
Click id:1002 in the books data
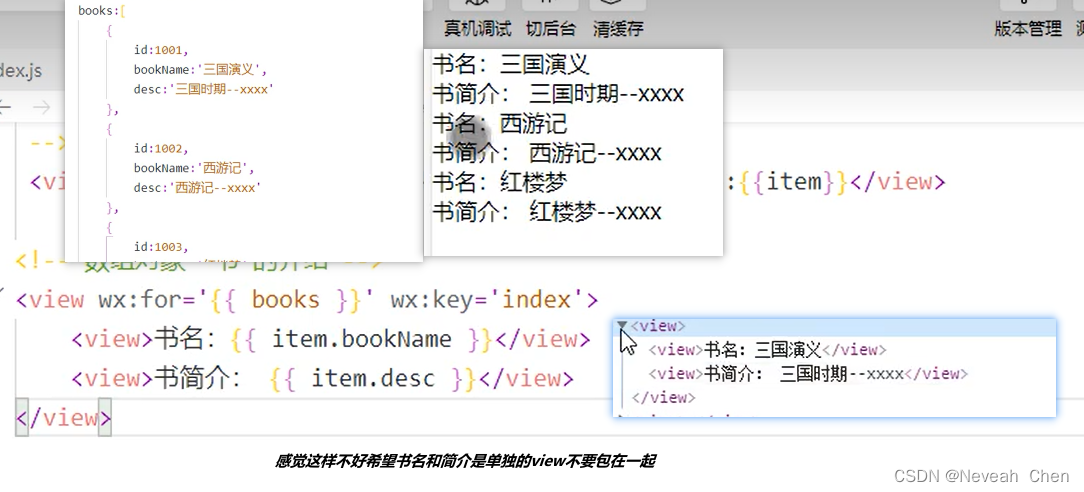click(x=161, y=149)
